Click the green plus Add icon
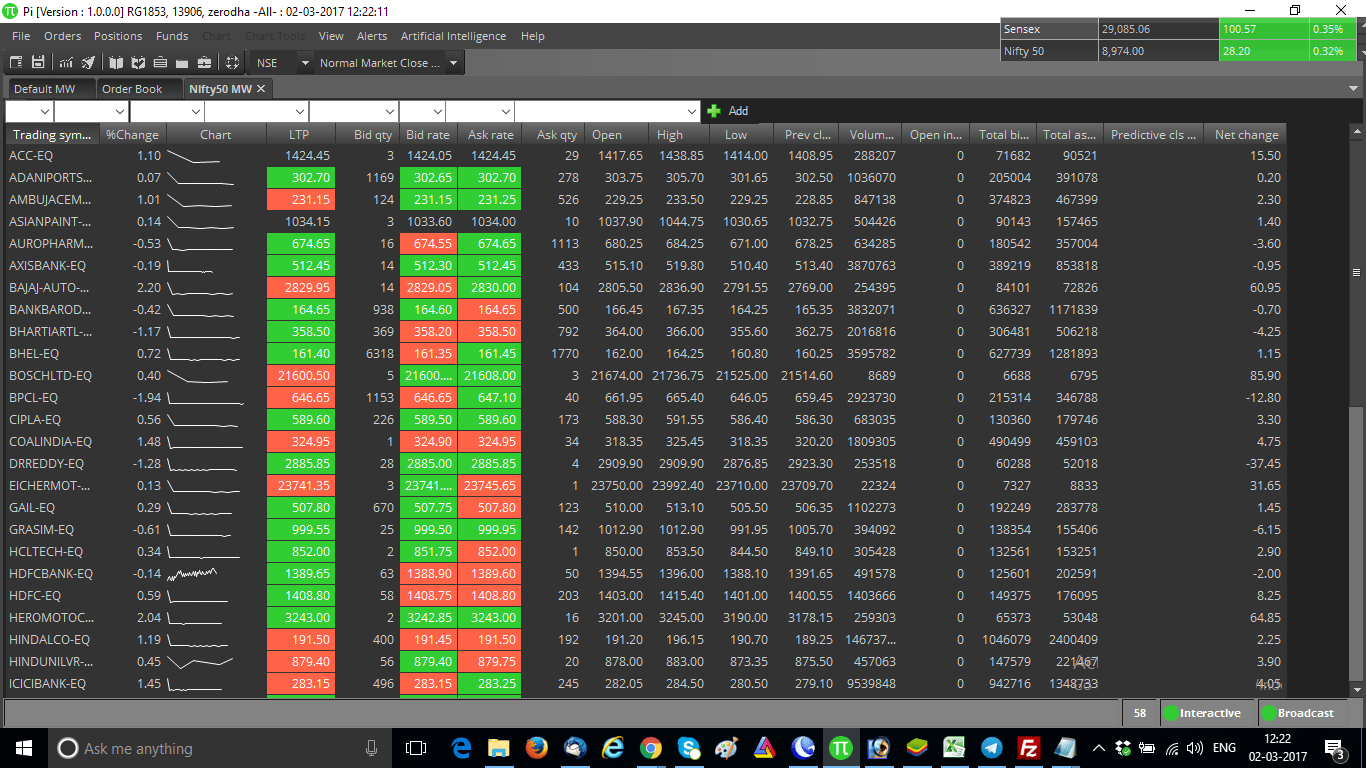 (714, 111)
